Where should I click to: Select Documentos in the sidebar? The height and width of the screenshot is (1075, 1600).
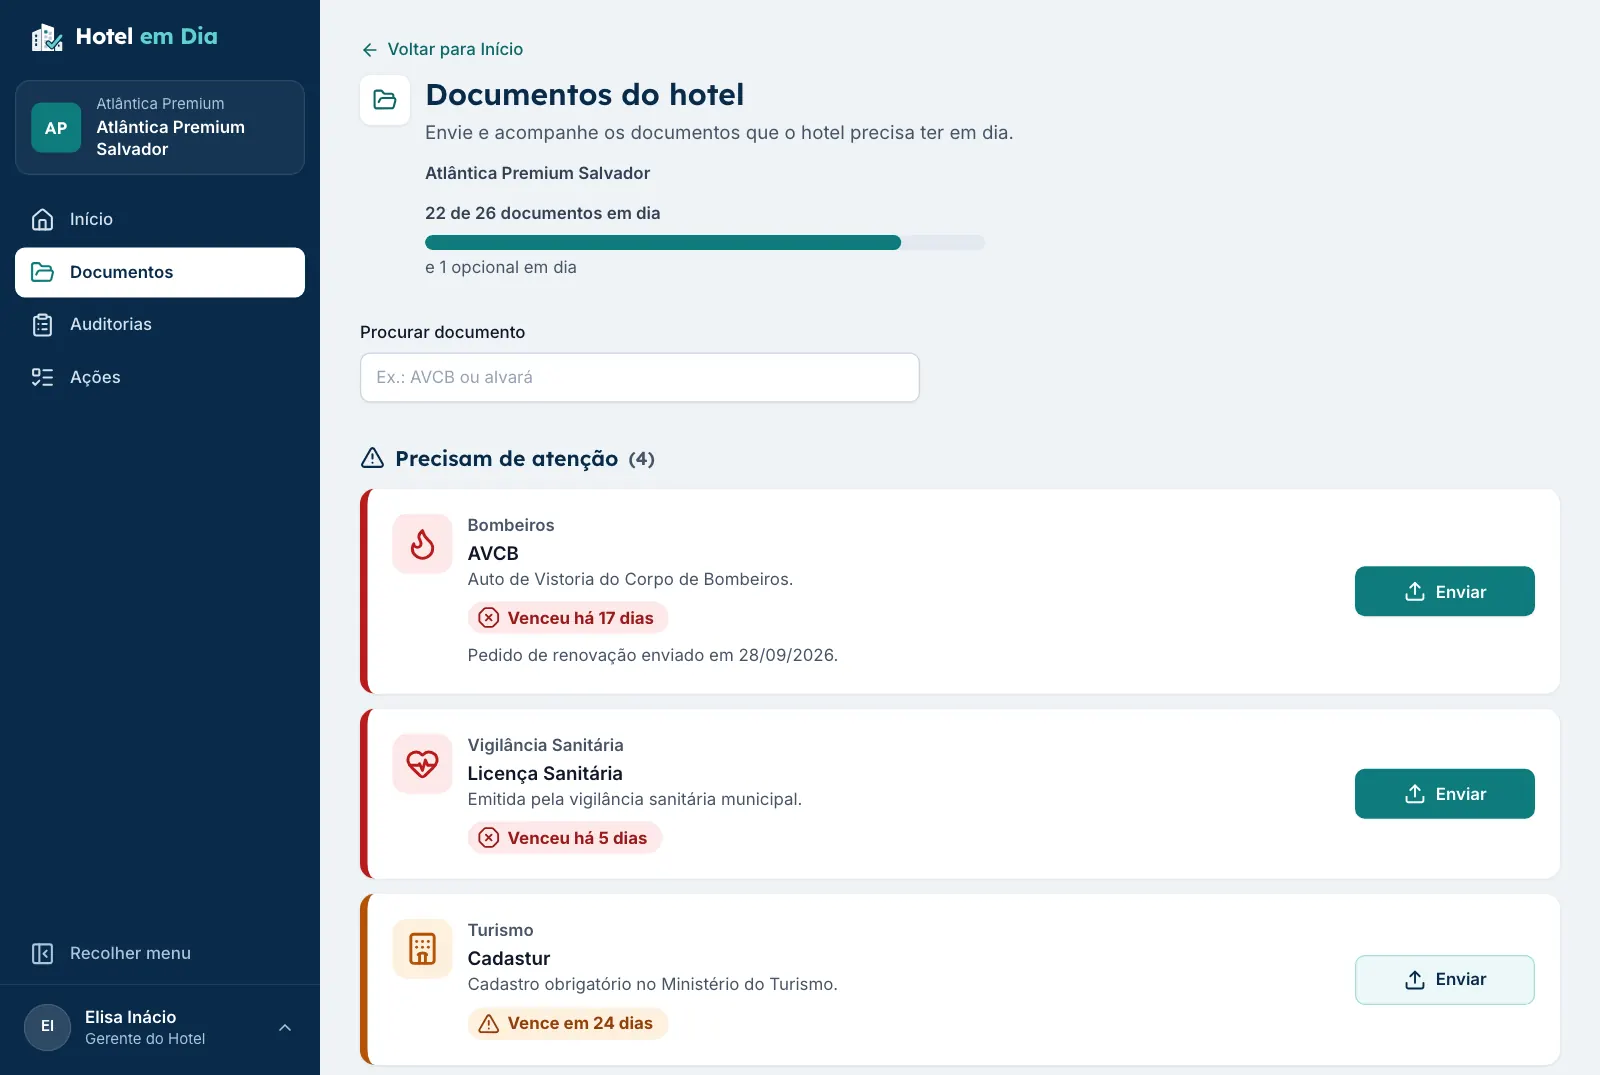(160, 272)
